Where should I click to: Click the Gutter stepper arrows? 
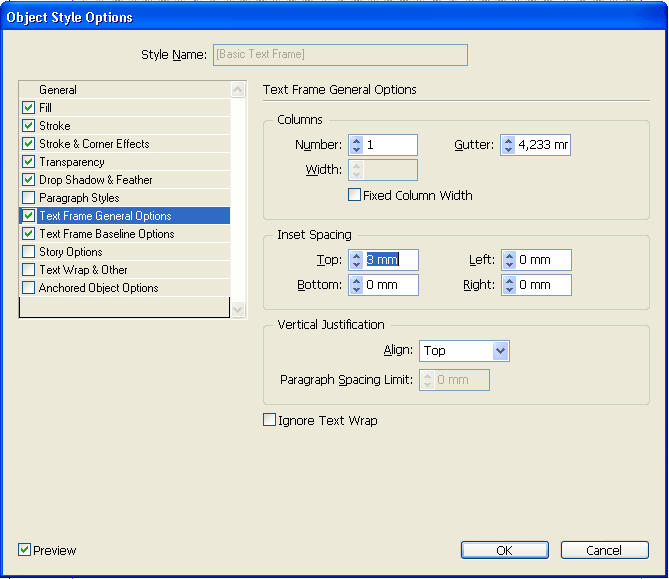click(508, 145)
